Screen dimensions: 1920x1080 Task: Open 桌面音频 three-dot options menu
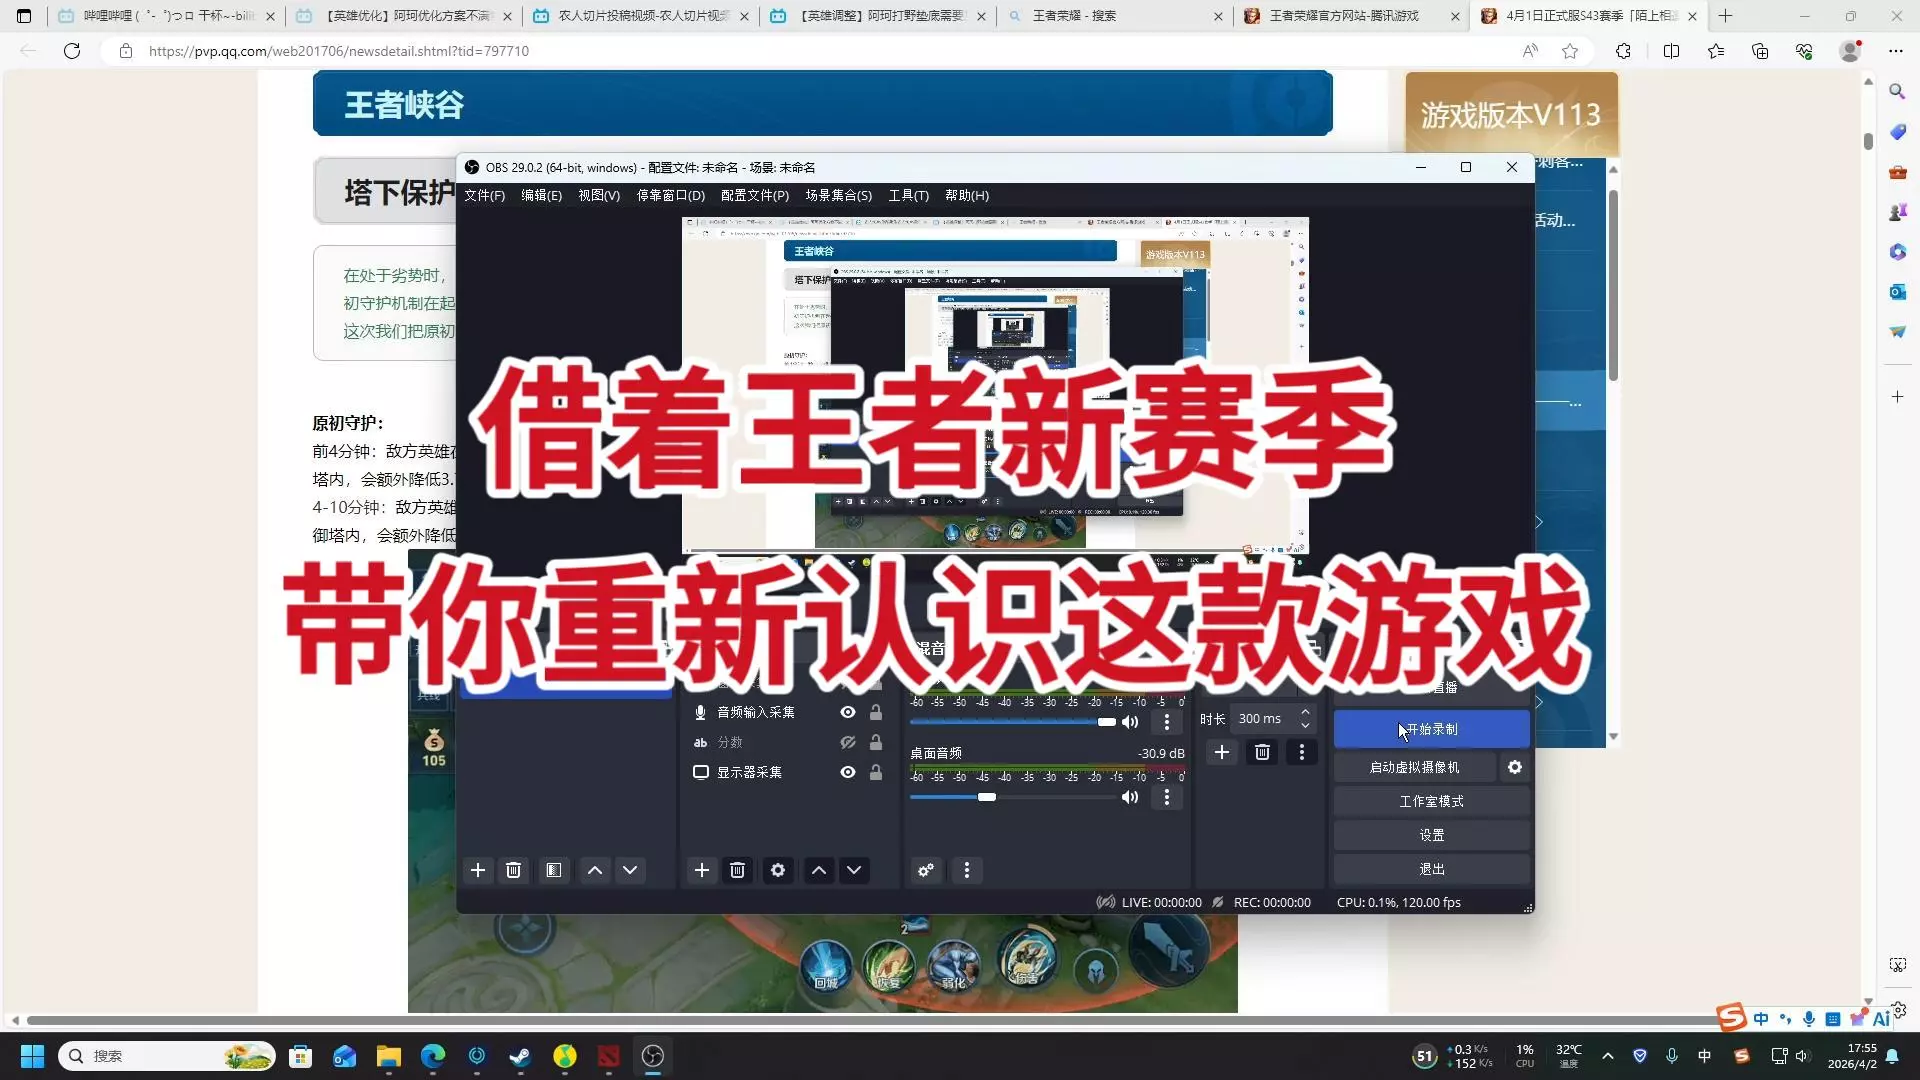[1166, 797]
